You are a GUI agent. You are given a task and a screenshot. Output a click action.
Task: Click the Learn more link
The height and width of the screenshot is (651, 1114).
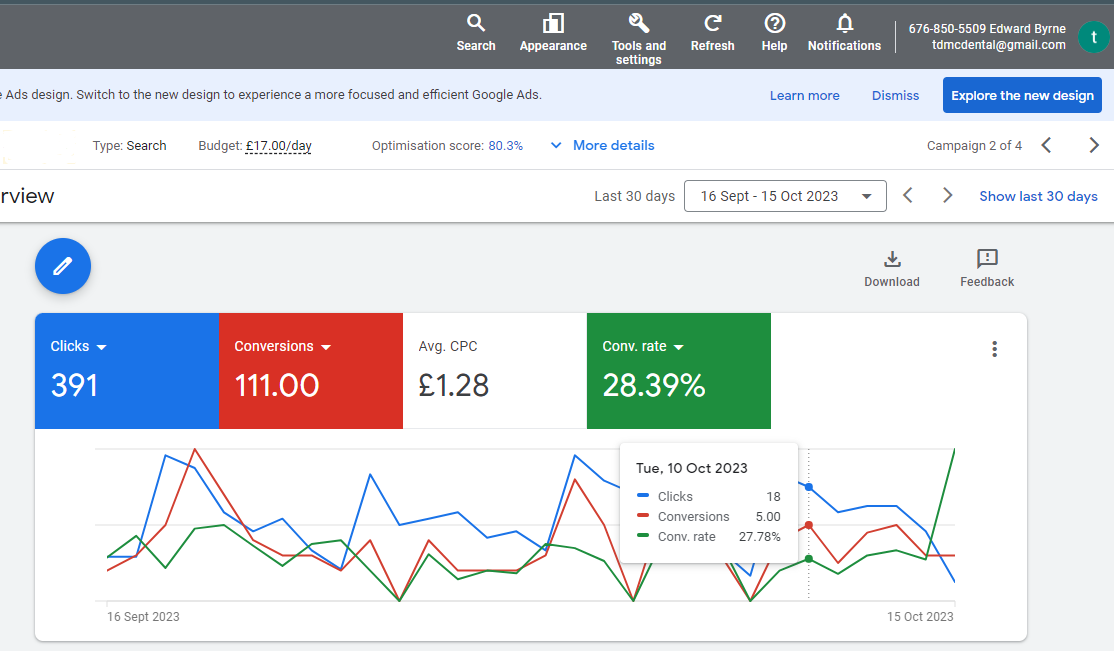(804, 94)
